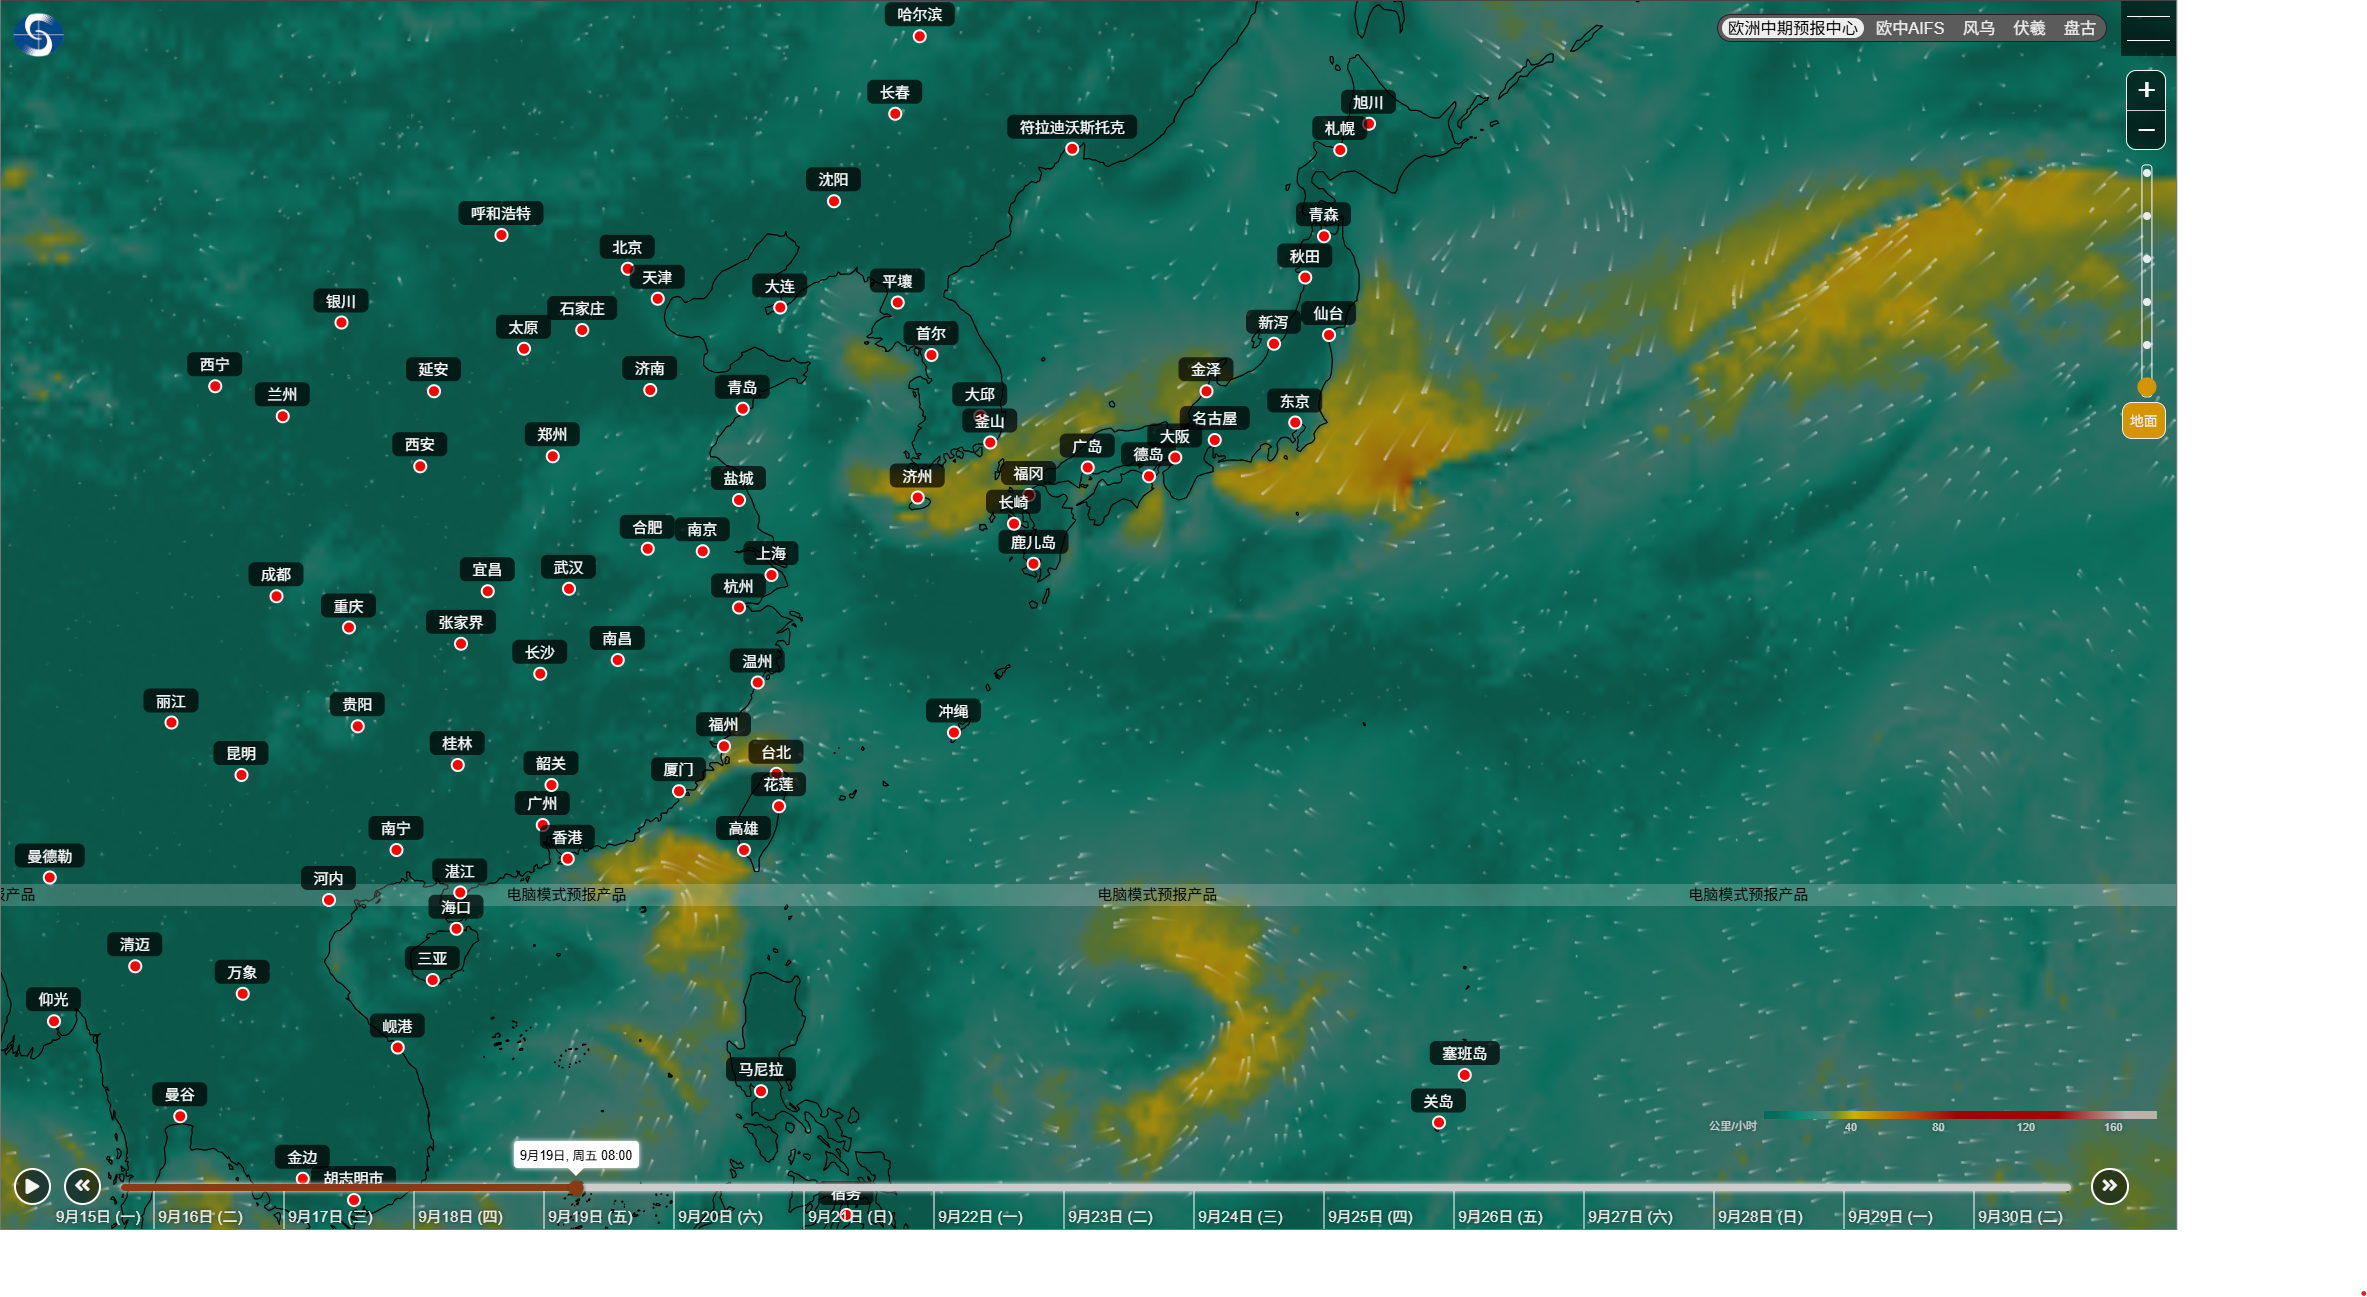
Task: Switch to the 风乌 model
Action: [x=1978, y=28]
